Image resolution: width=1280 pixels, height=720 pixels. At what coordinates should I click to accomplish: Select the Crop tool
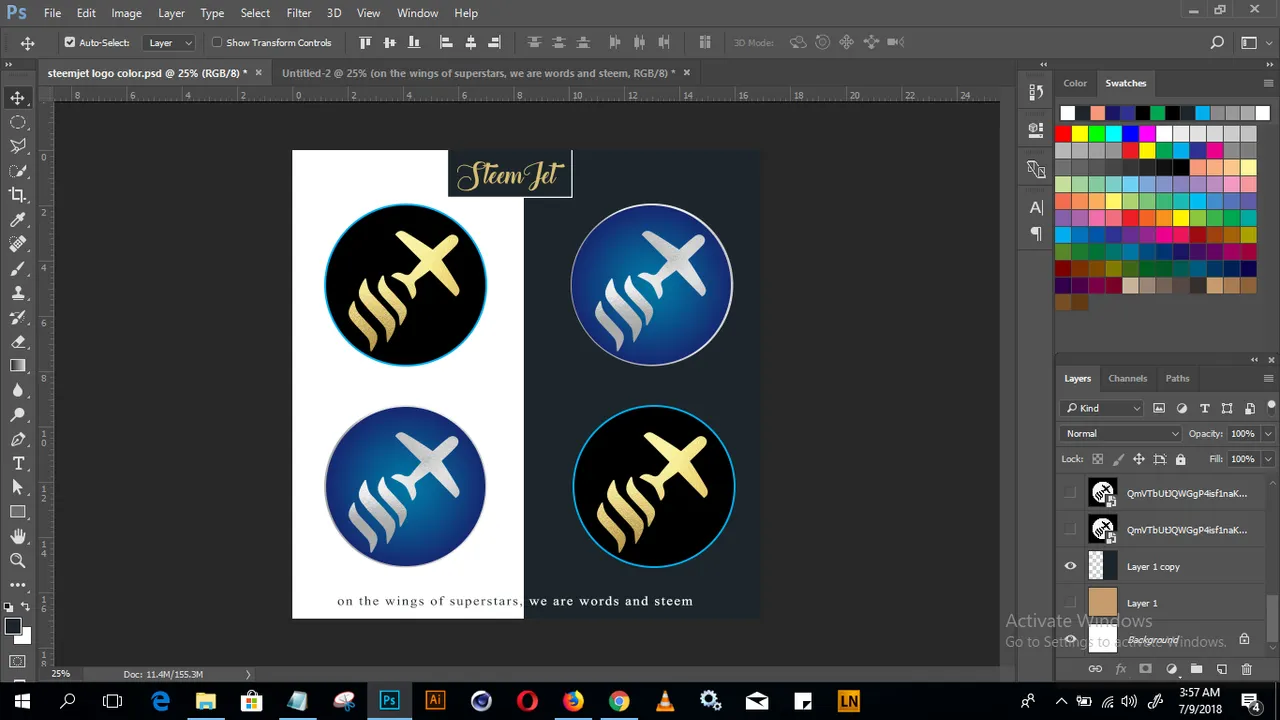(x=18, y=195)
